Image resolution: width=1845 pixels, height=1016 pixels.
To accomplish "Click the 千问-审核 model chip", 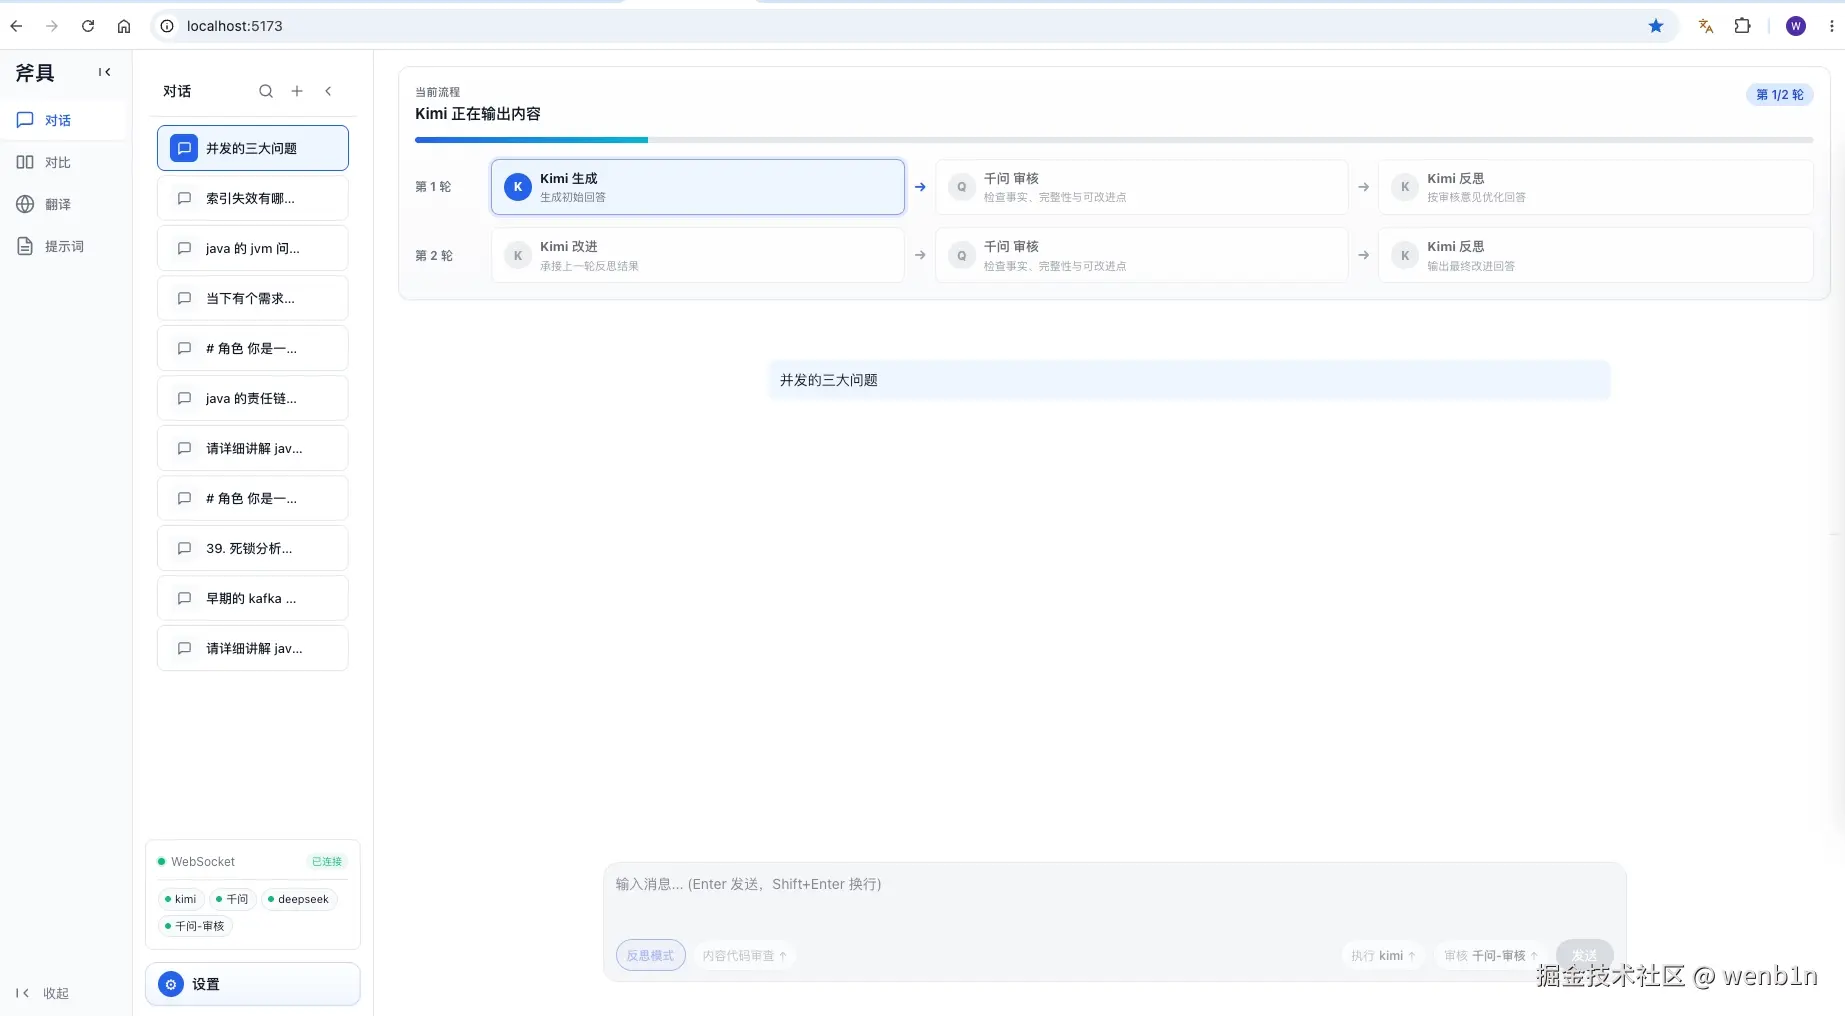I will 195,926.
